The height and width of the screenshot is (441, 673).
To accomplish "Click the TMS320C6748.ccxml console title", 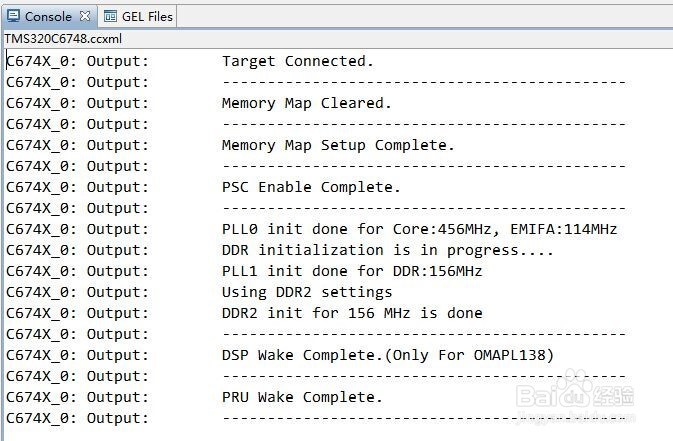I will point(63,38).
